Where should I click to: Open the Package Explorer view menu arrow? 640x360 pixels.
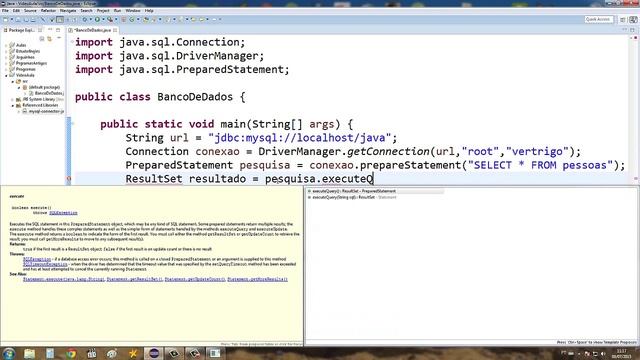click(59, 38)
